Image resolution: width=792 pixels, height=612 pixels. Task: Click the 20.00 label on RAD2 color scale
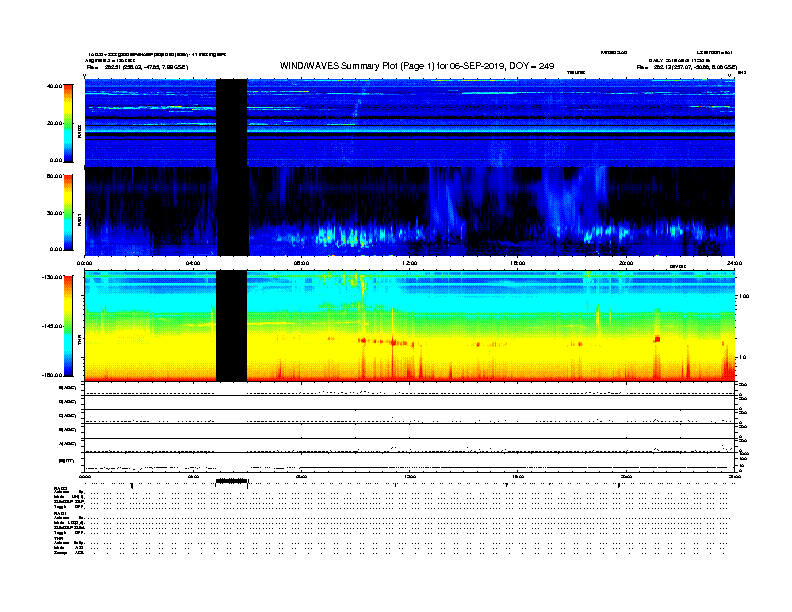click(x=54, y=123)
